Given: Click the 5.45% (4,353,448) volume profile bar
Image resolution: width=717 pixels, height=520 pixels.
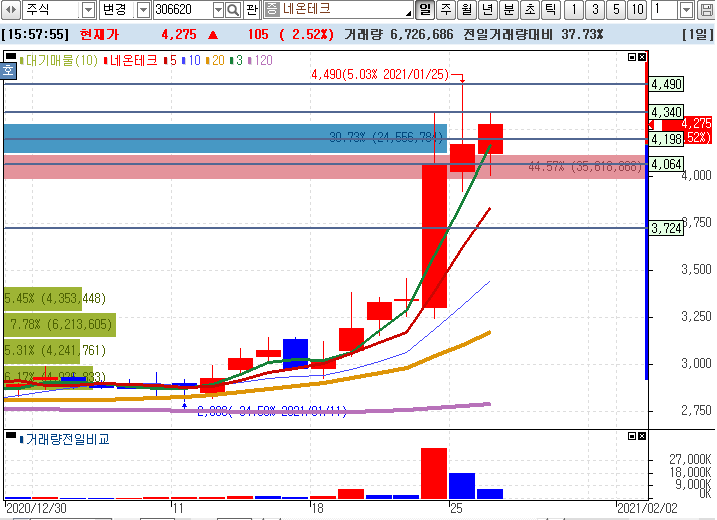Looking at the screenshot, I should (x=43, y=299).
